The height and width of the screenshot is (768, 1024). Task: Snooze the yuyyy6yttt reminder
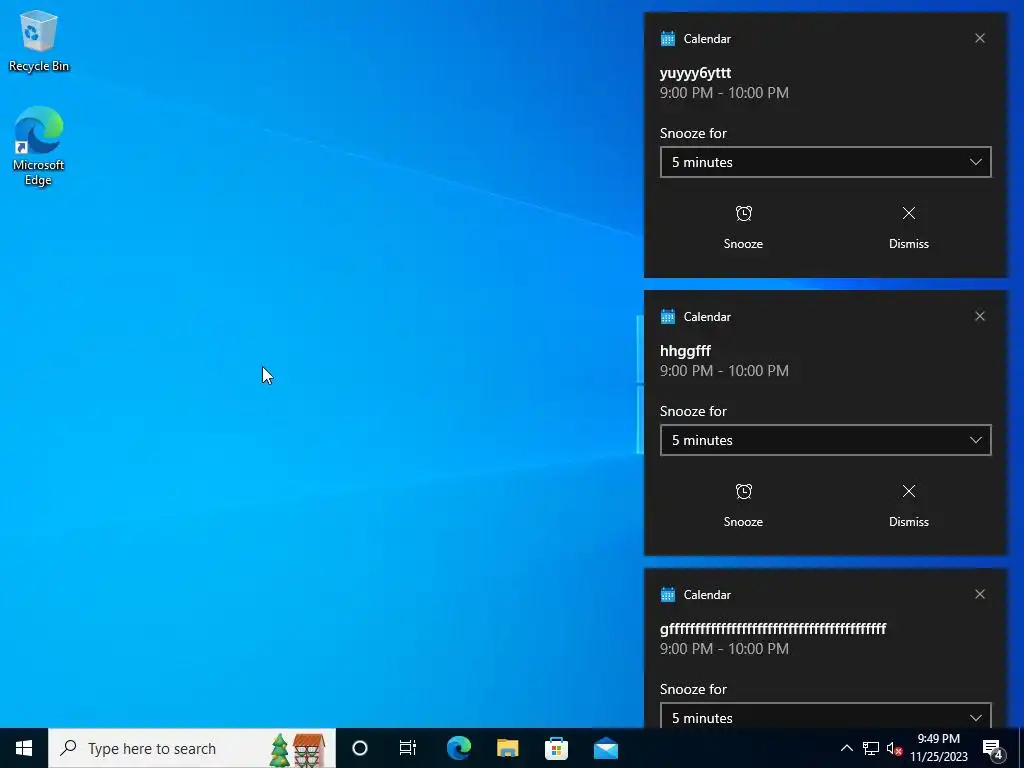(743, 228)
